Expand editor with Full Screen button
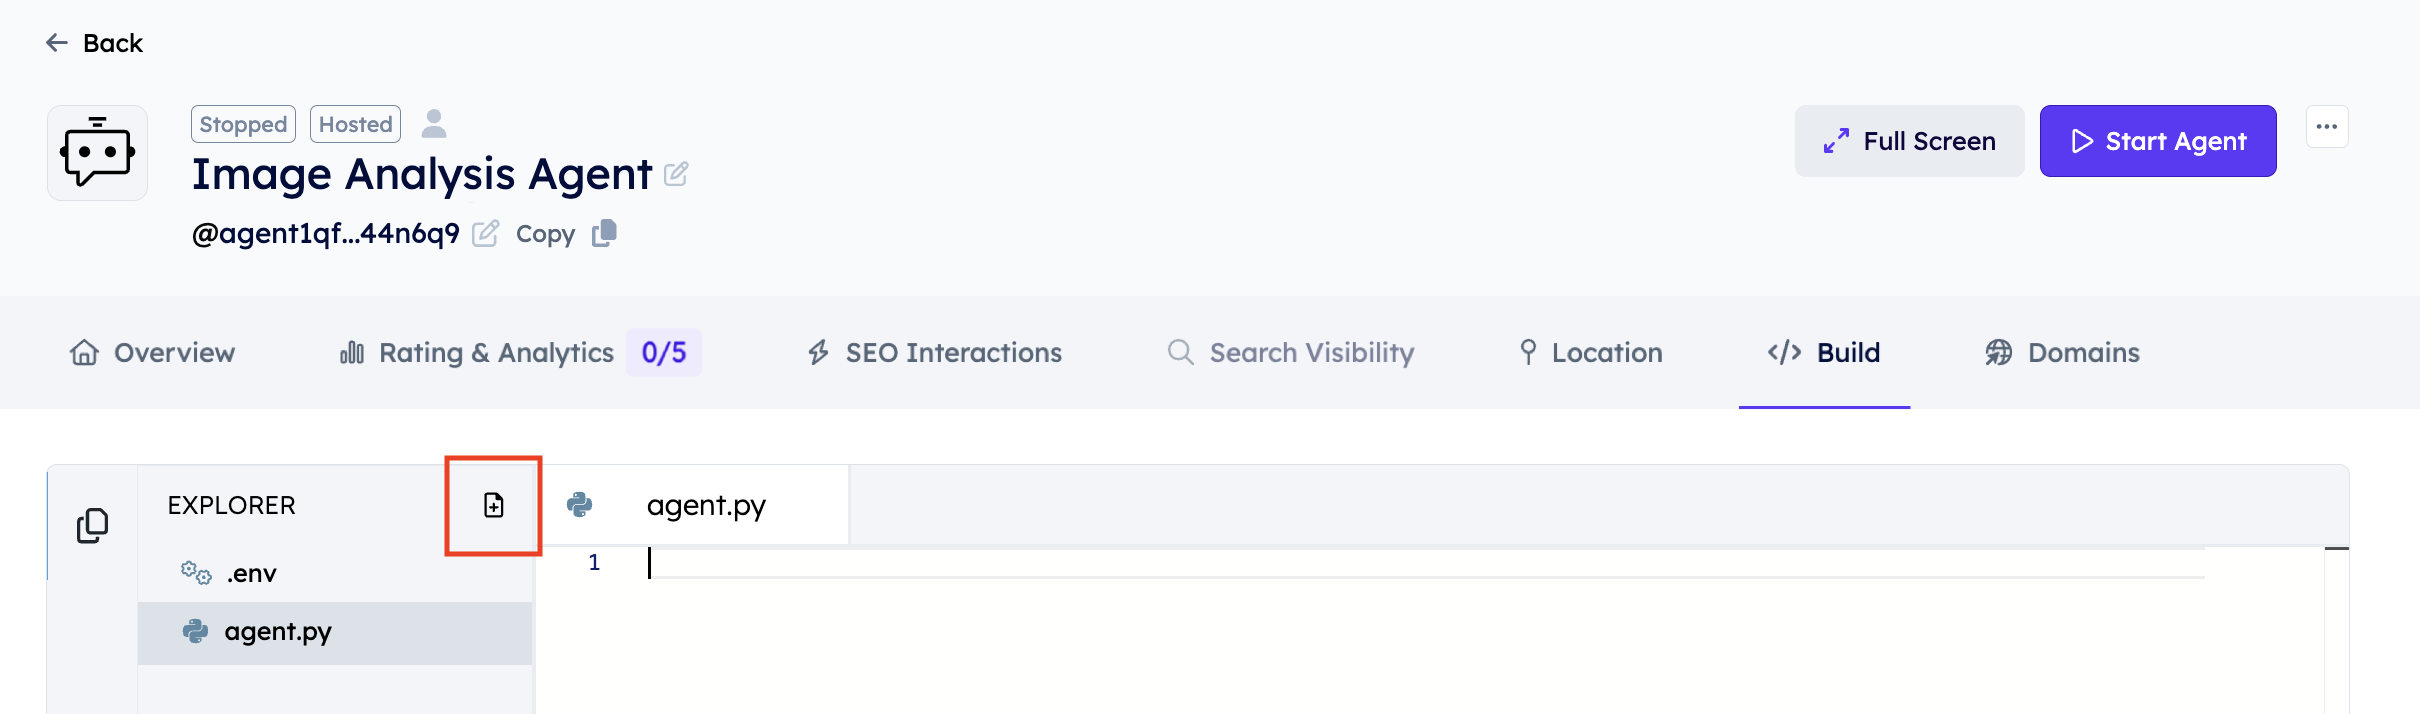 click(1909, 141)
